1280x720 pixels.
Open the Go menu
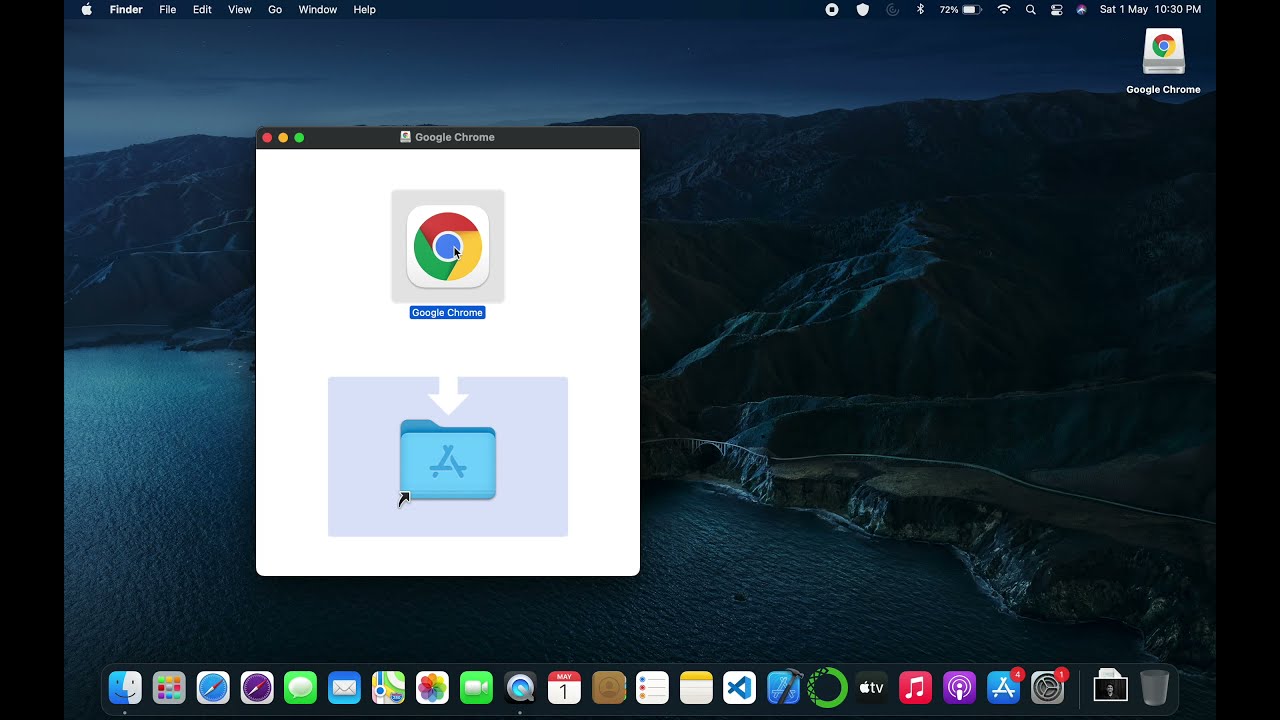(x=275, y=10)
